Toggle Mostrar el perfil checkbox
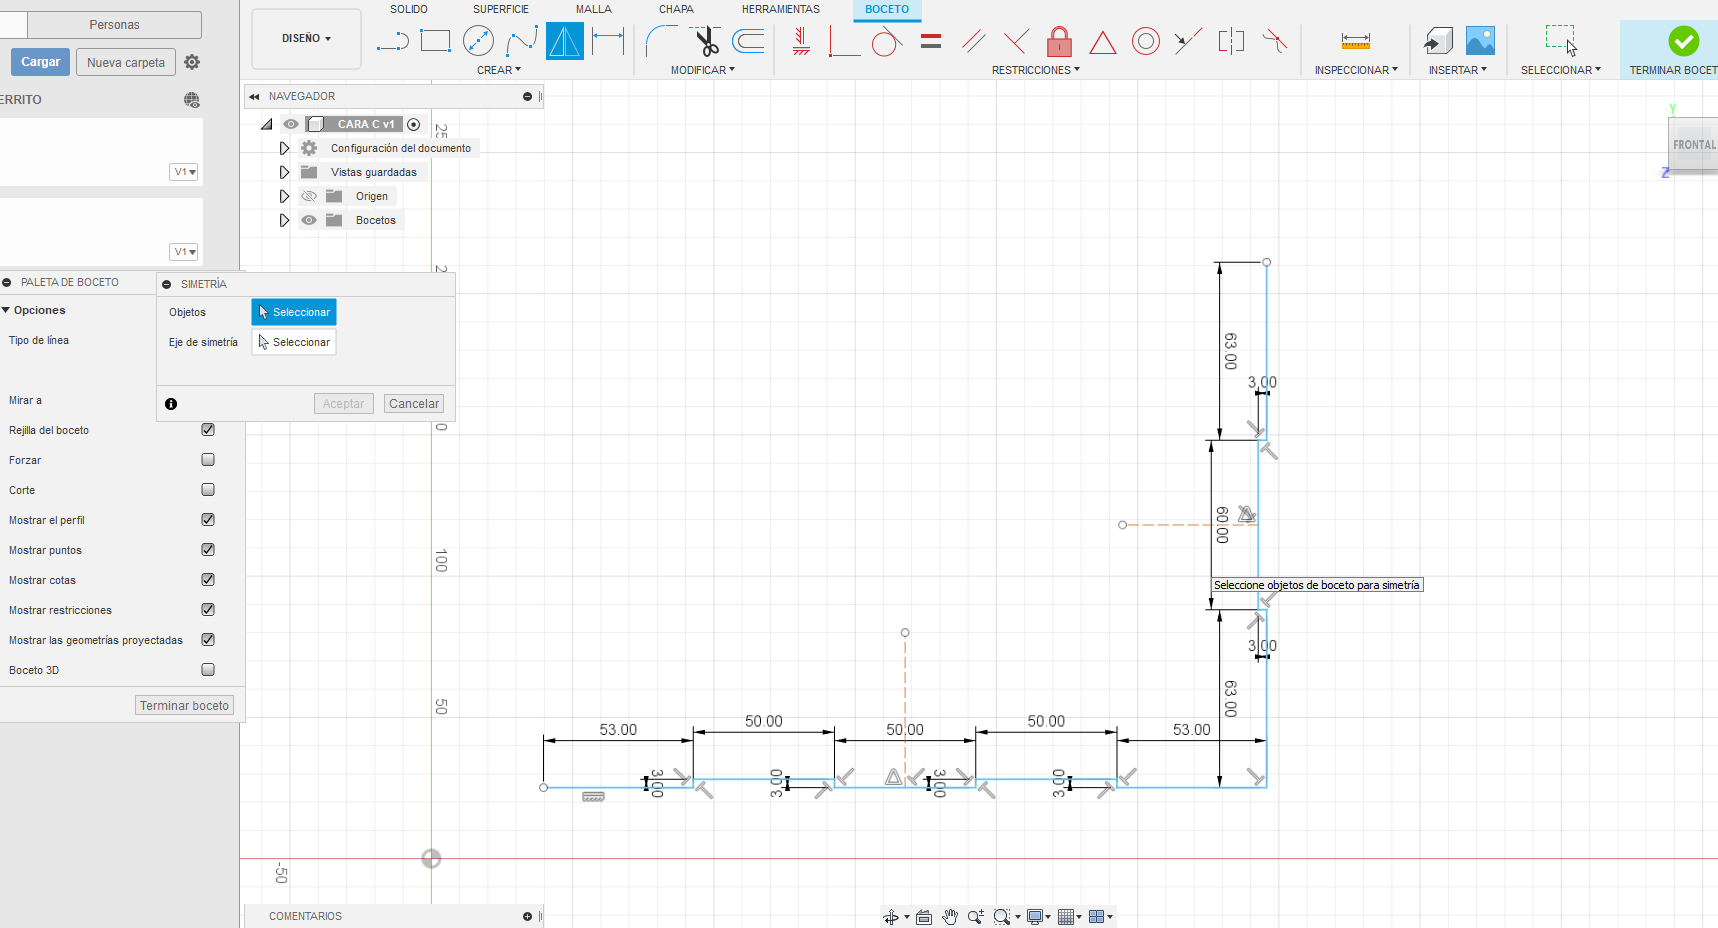Screen dimensions: 1718x928 coord(208,520)
